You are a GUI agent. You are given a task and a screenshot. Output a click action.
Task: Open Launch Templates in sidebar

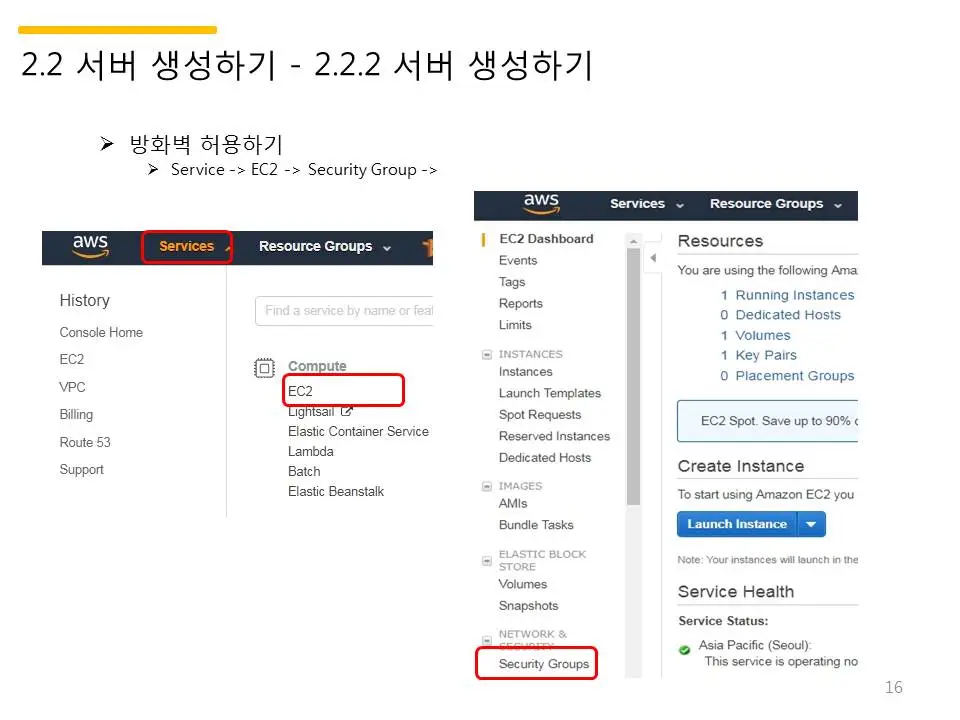(550, 393)
